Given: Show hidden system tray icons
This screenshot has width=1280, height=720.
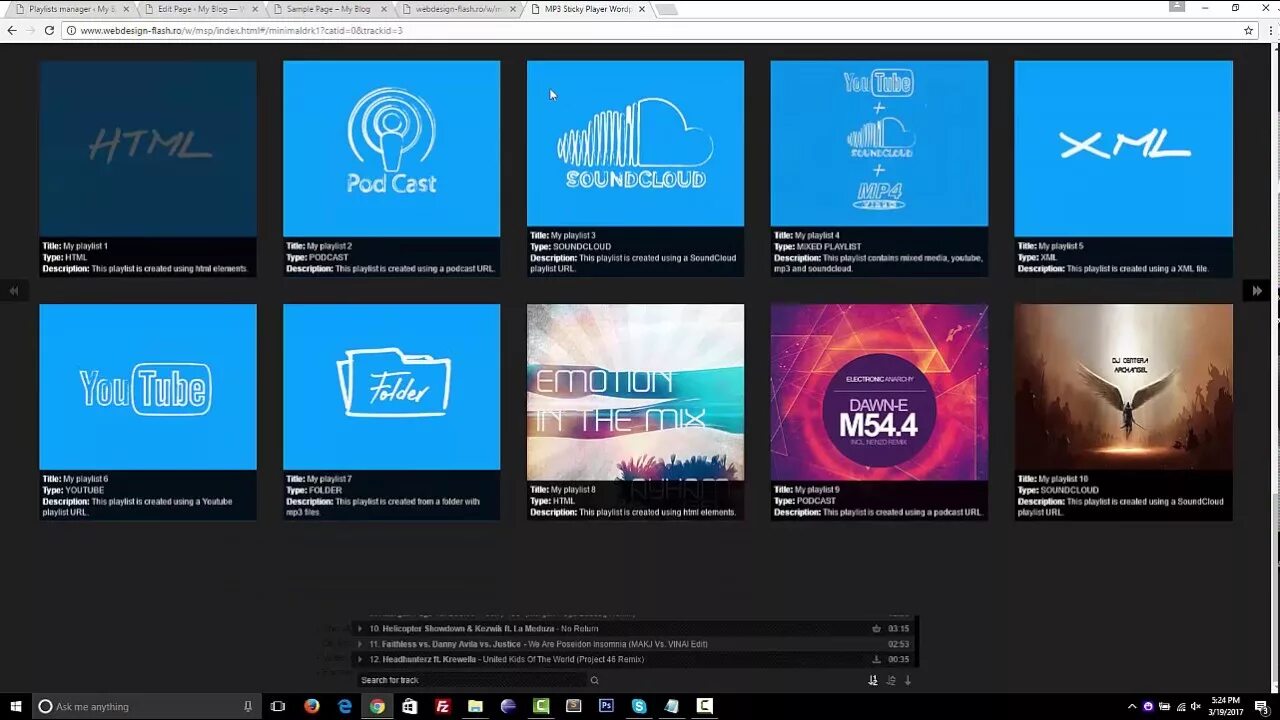Looking at the screenshot, I should 1132,706.
